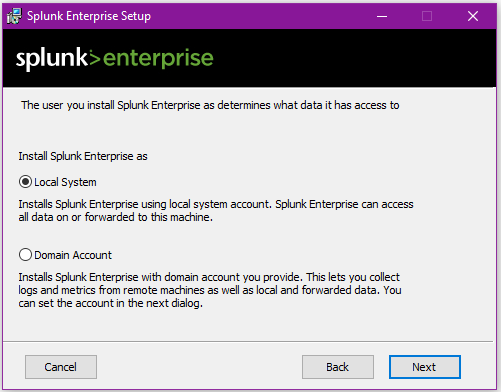Go to the Next setup step
The image size is (501, 392).
click(425, 367)
